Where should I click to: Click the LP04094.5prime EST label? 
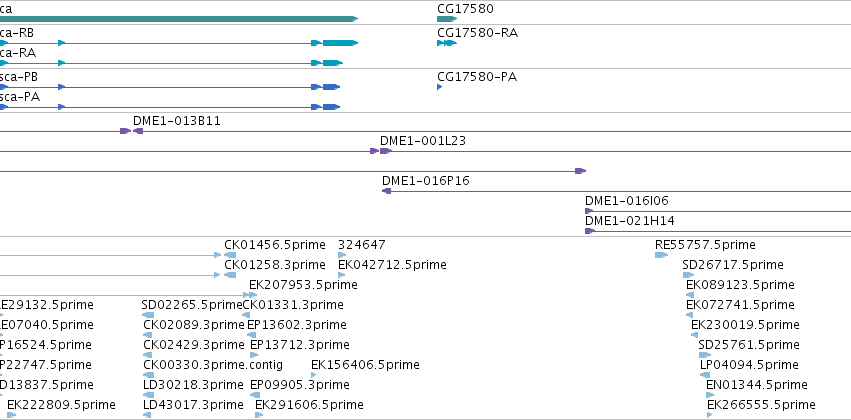(750, 365)
